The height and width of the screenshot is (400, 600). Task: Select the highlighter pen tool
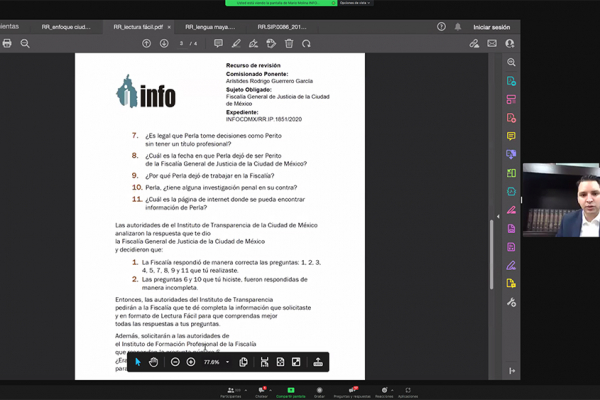point(236,44)
